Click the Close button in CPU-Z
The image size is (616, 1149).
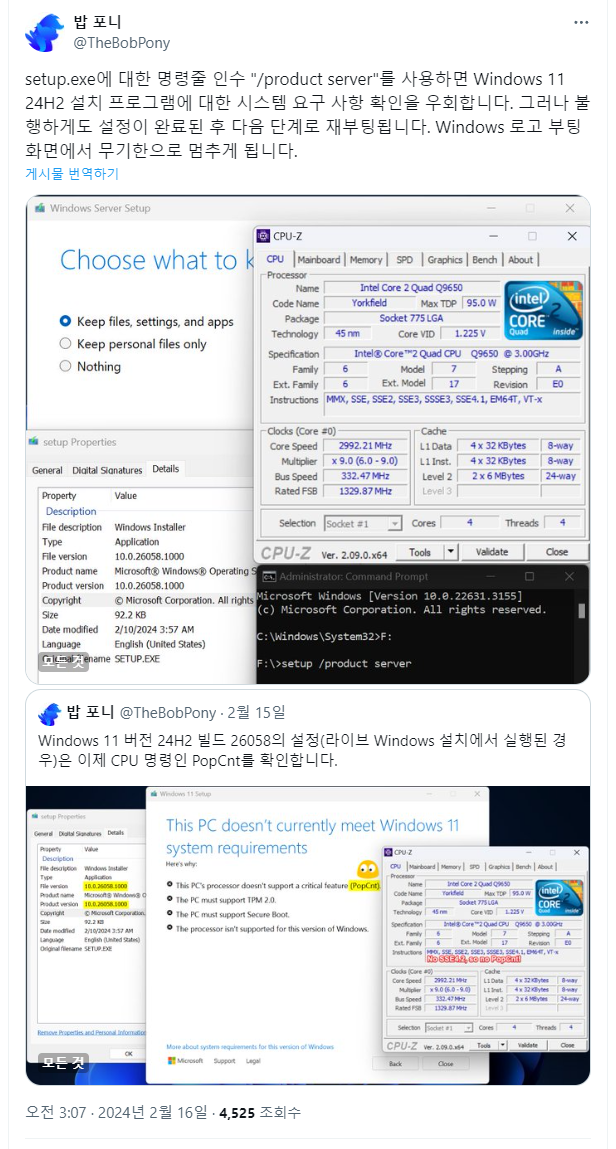(557, 552)
